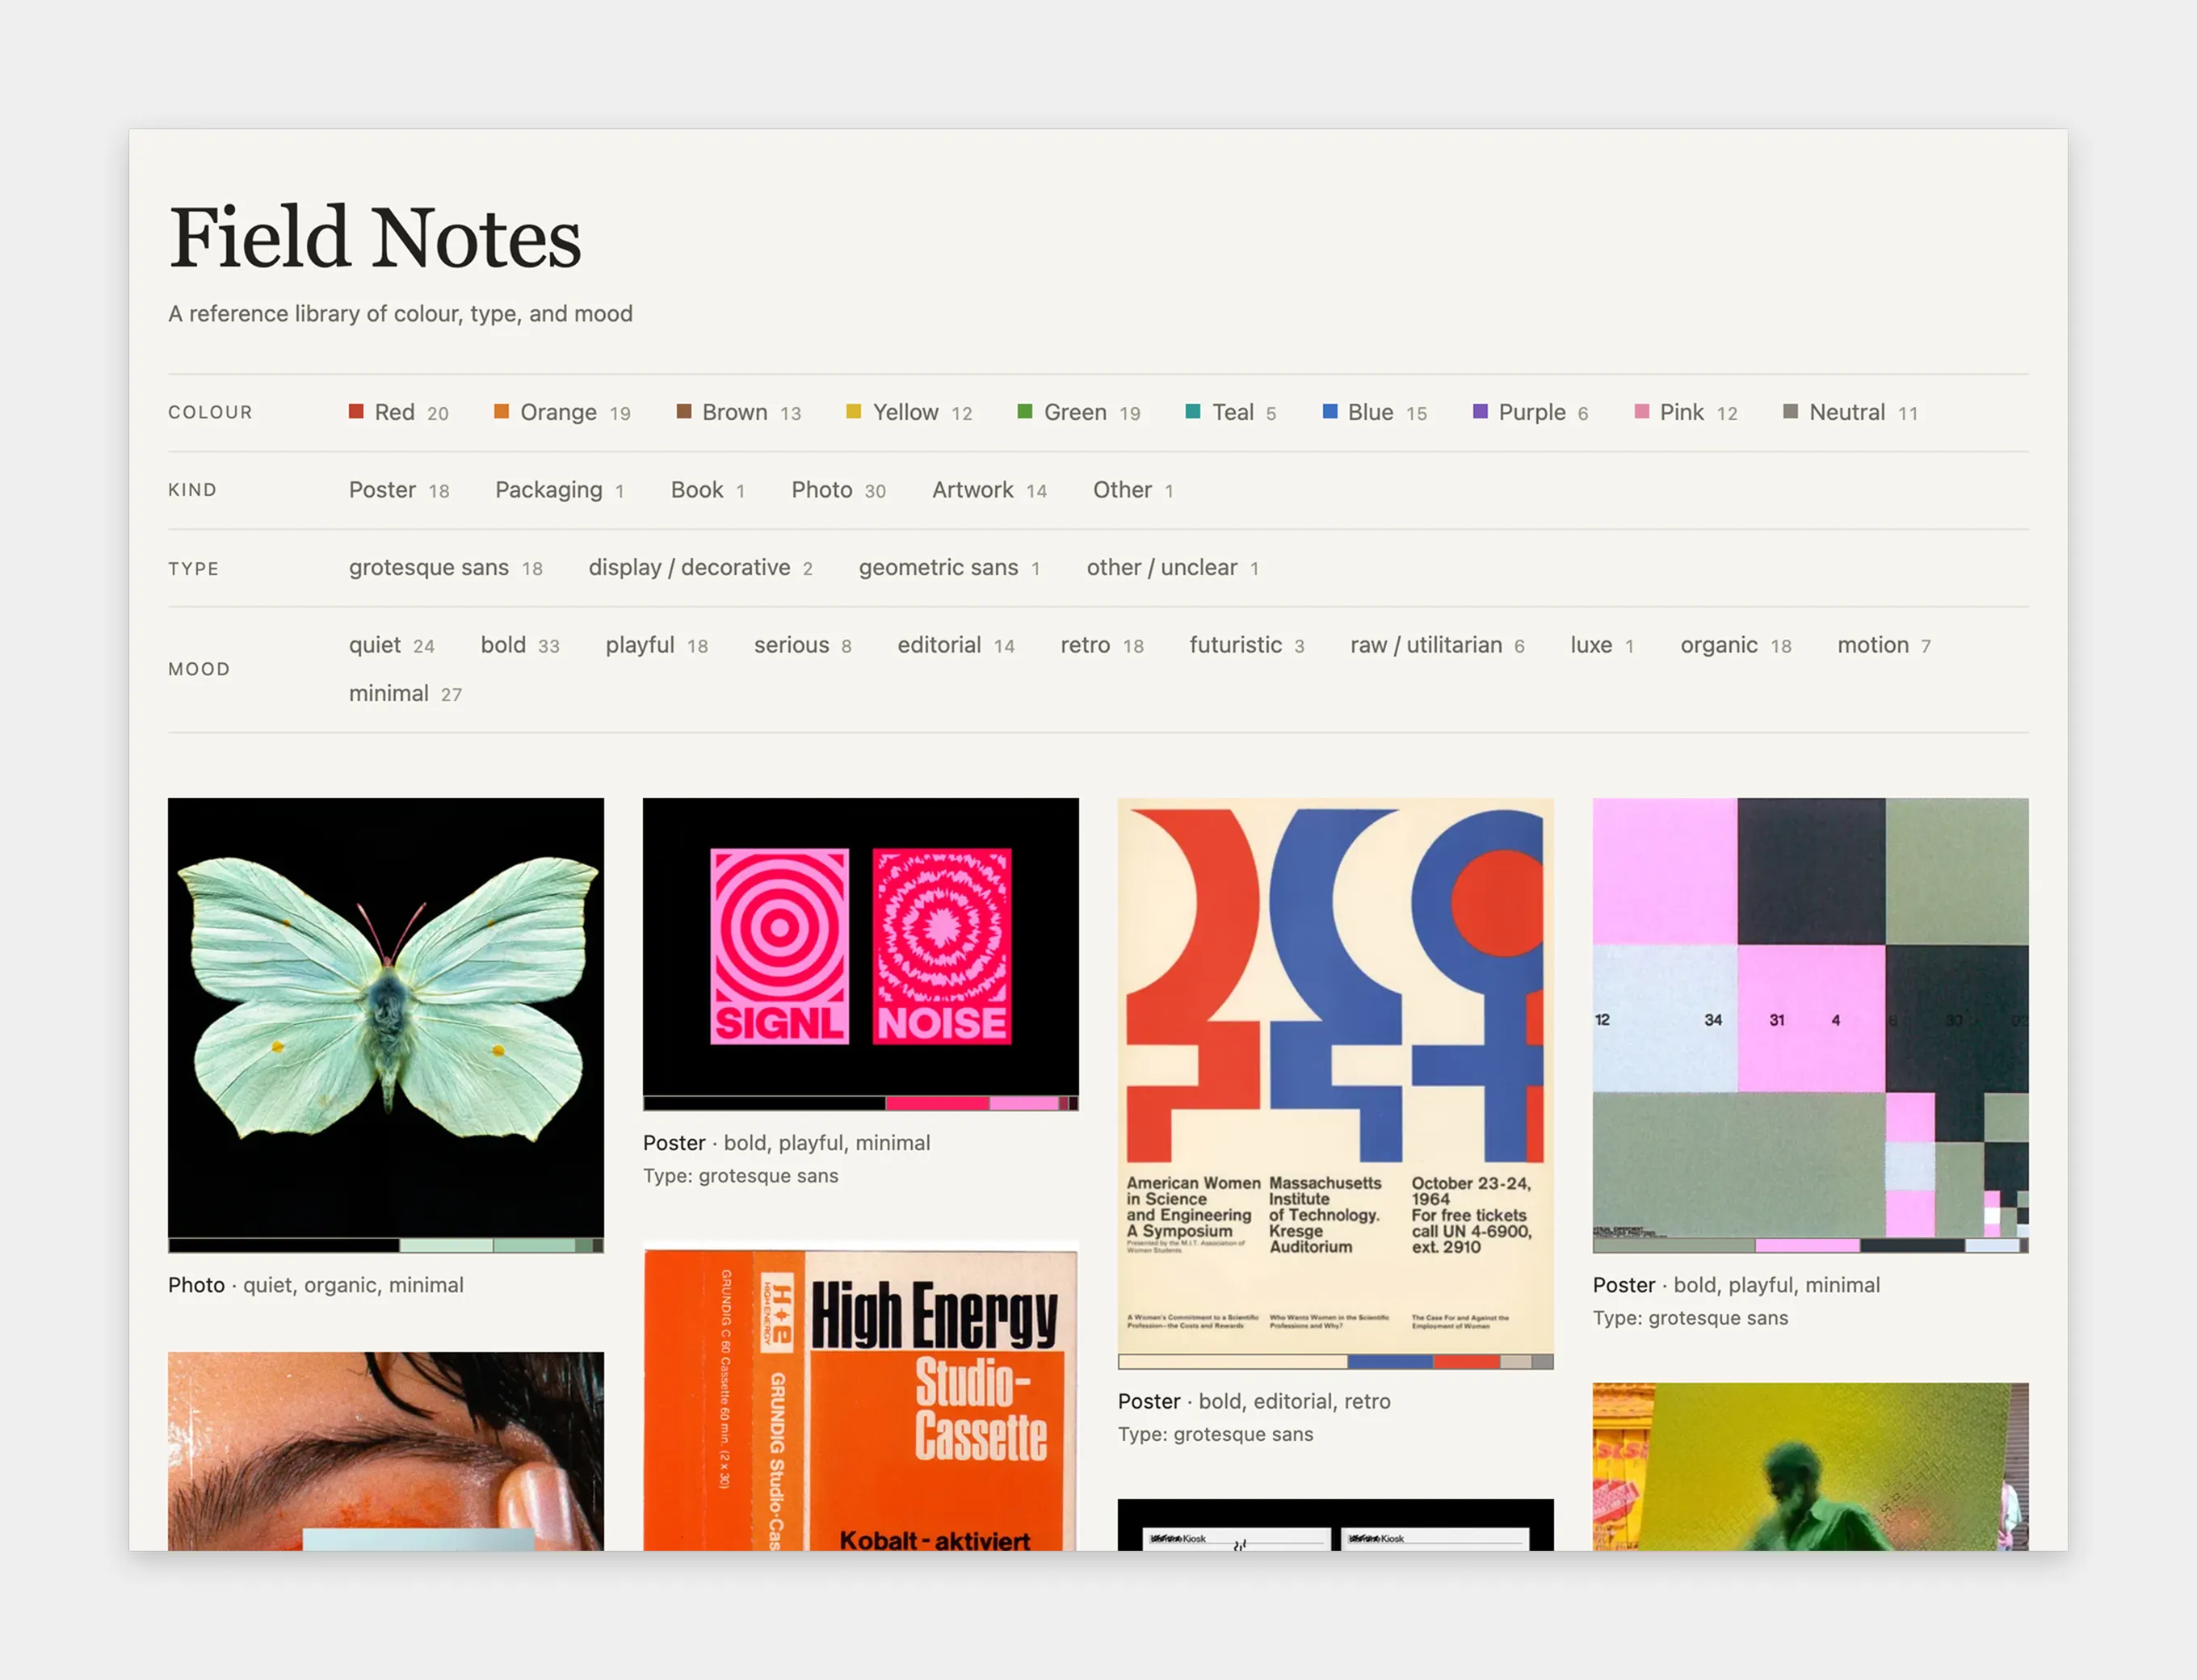This screenshot has width=2197, height=1680.
Task: Choose the retro mood filter
Action: pyautogui.click(x=1101, y=645)
